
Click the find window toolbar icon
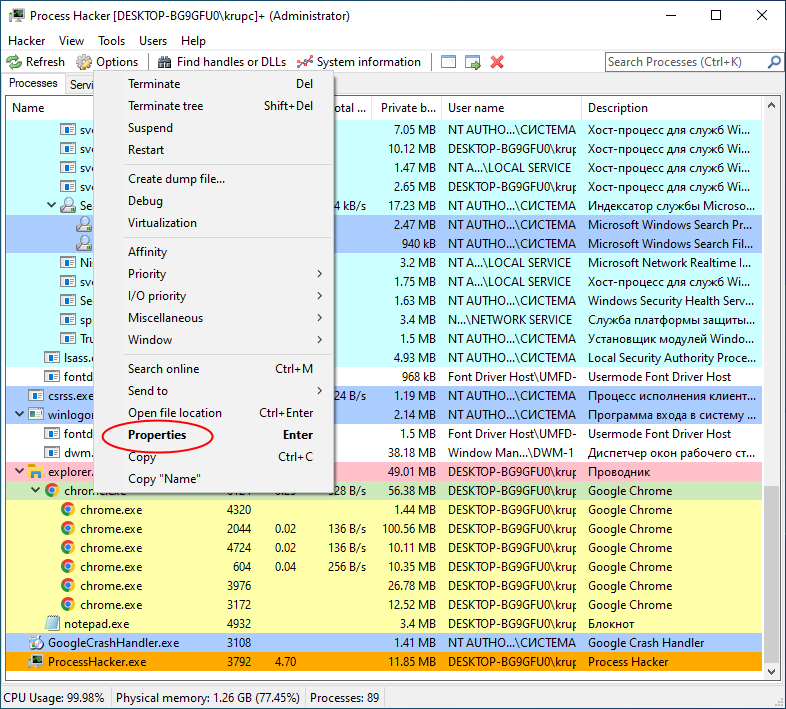pos(448,62)
